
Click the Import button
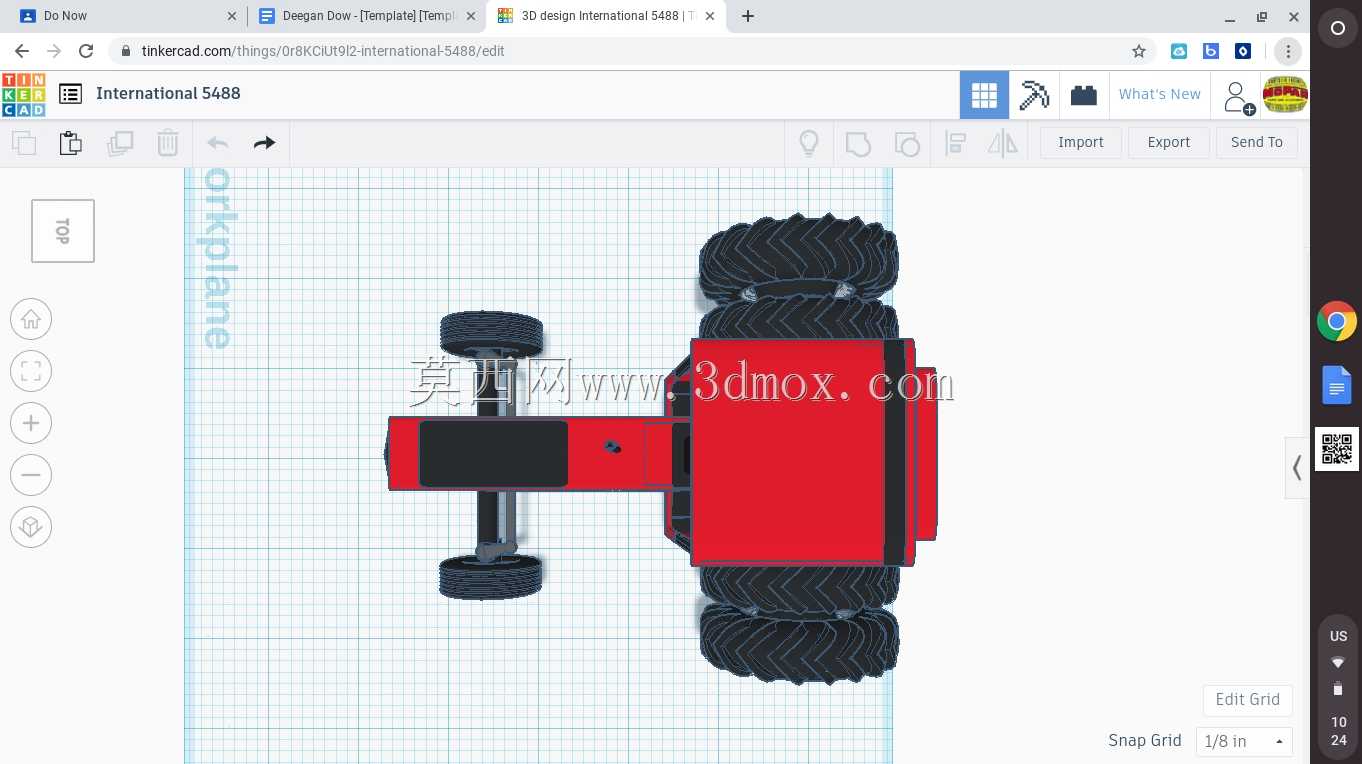point(1081,142)
